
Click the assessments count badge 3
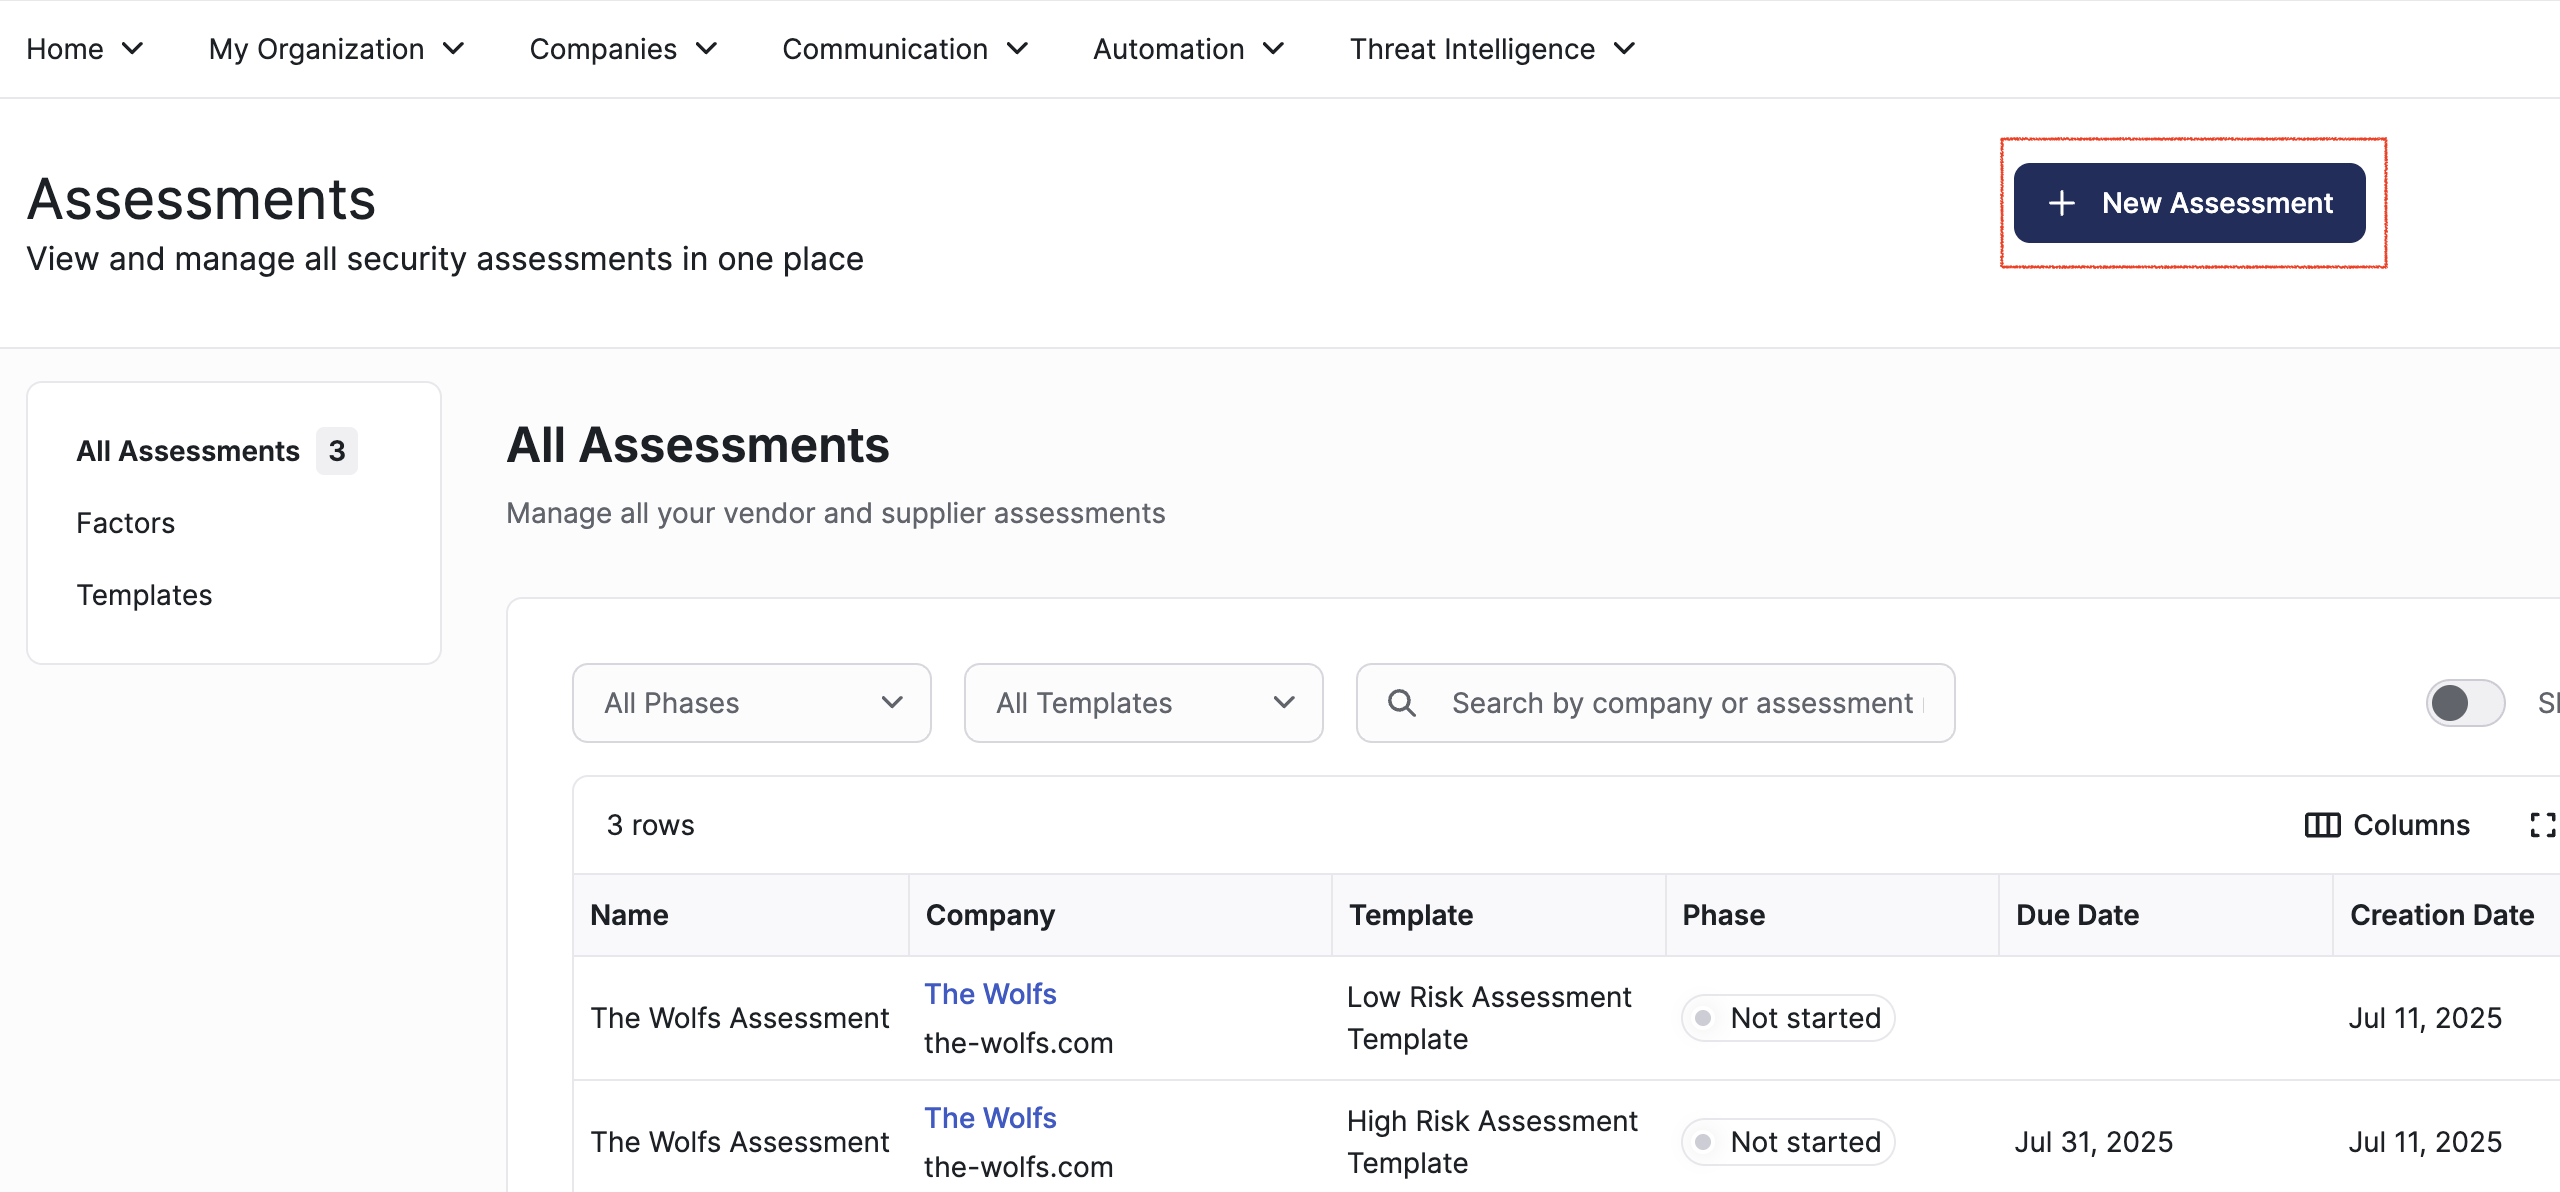coord(337,451)
